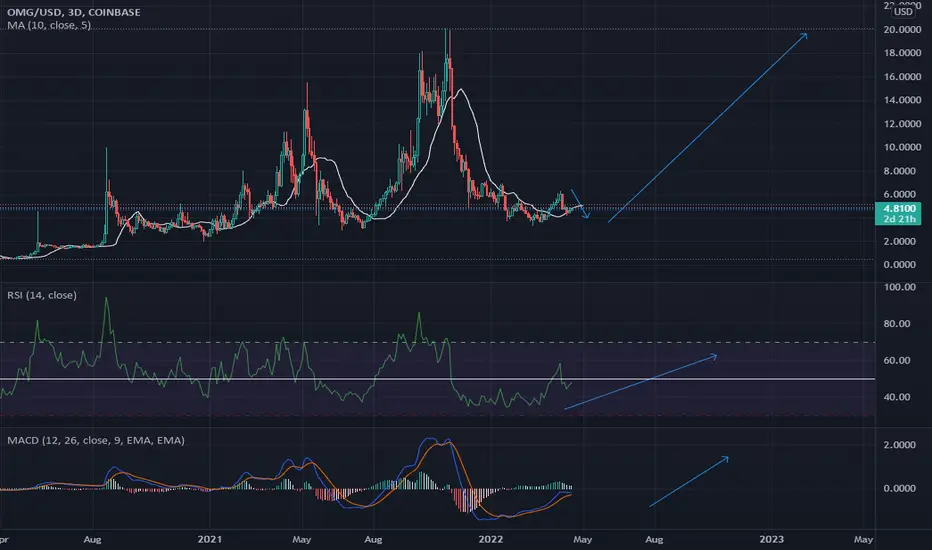This screenshot has width=932, height=550.
Task: Click the 20.0000 price axis label
Action: 902,29
